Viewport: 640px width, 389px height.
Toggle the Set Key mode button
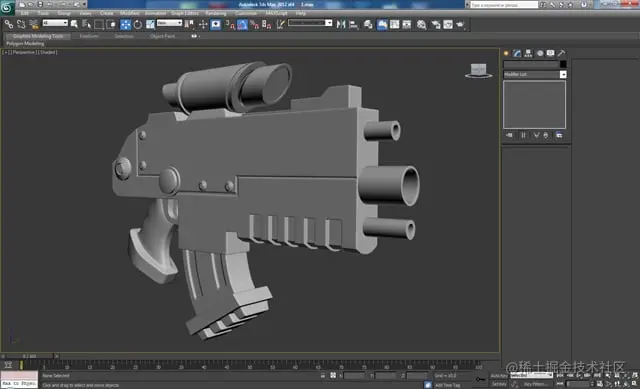coord(499,384)
